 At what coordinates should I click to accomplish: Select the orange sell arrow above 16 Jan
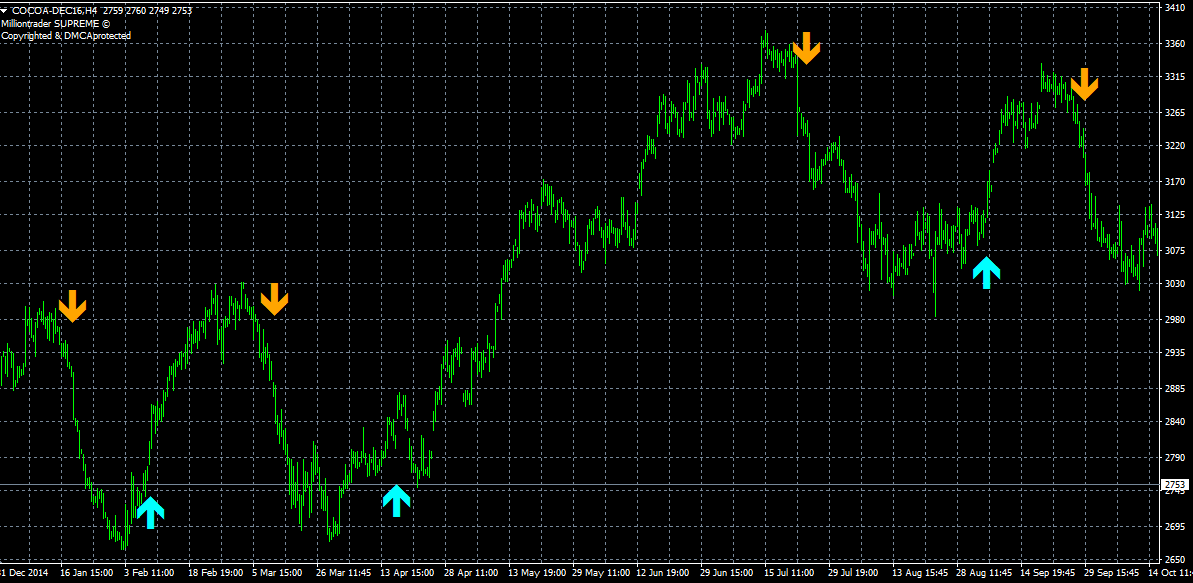point(73,306)
